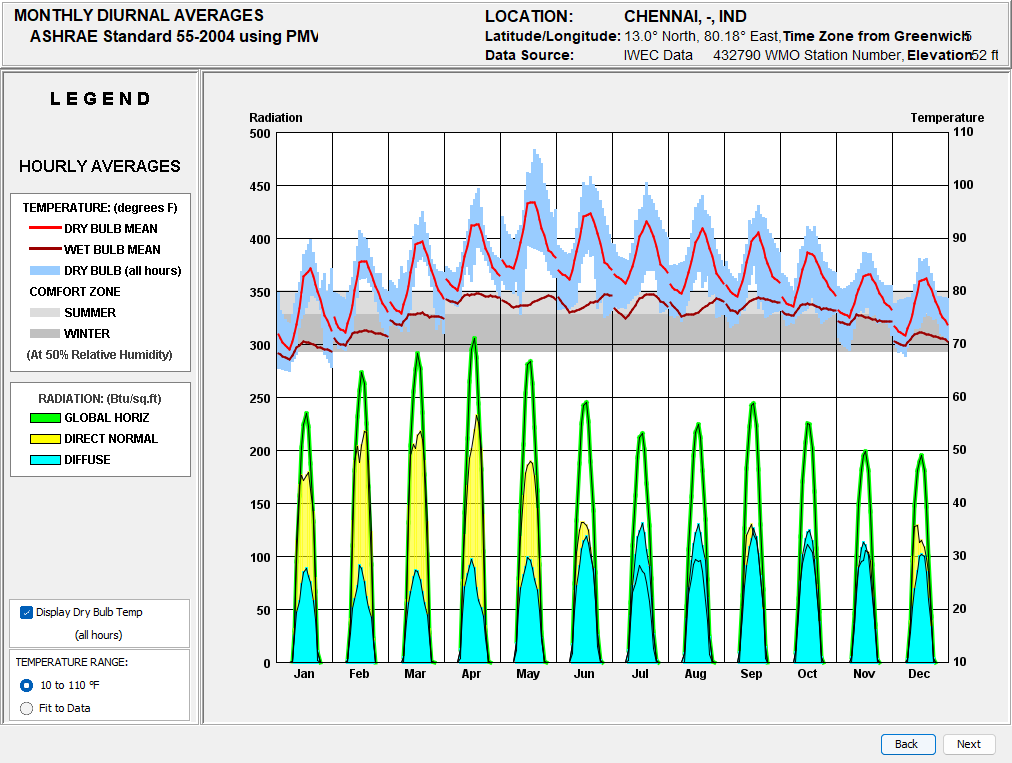Click the Apr month label

471,674
